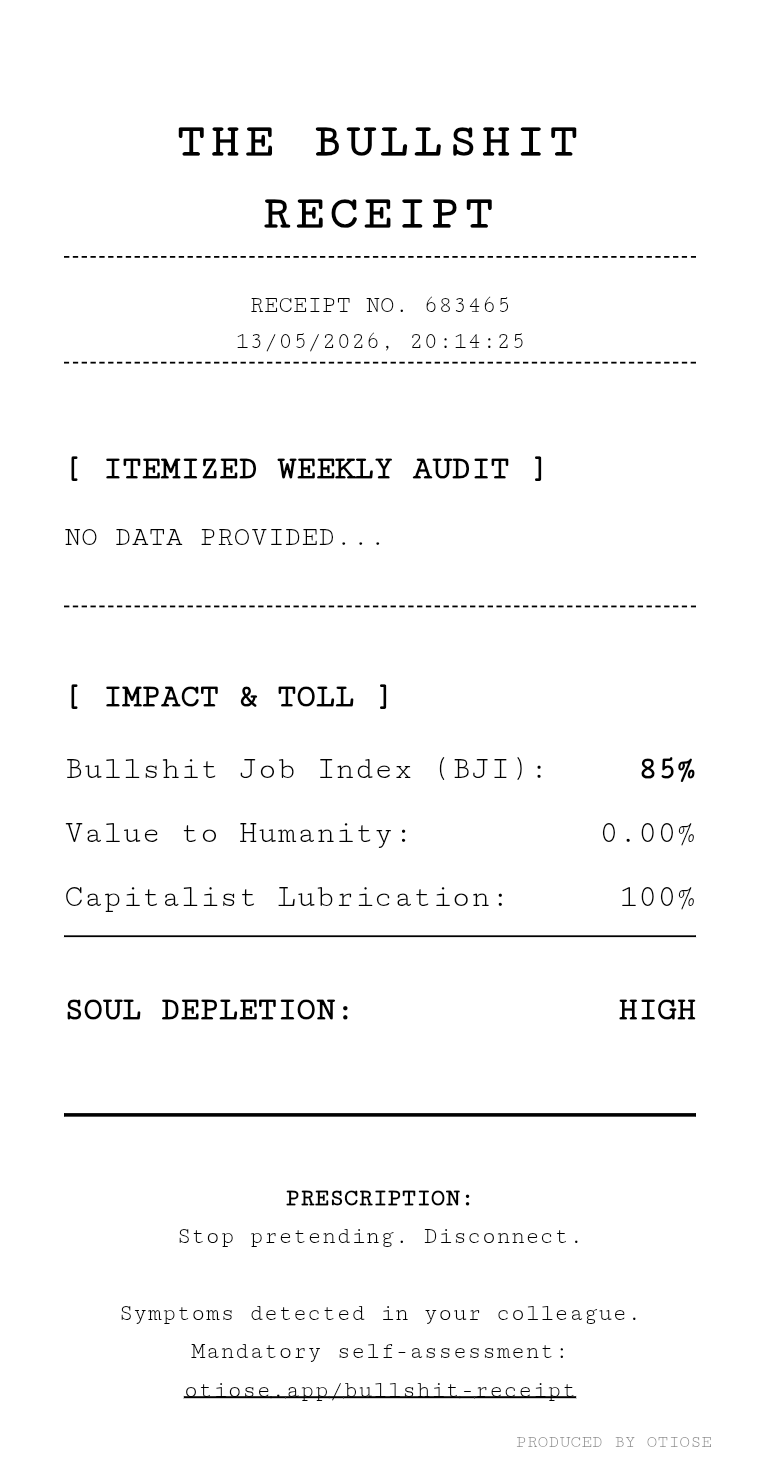Click the Mandatory self-assessment text

point(380,1352)
